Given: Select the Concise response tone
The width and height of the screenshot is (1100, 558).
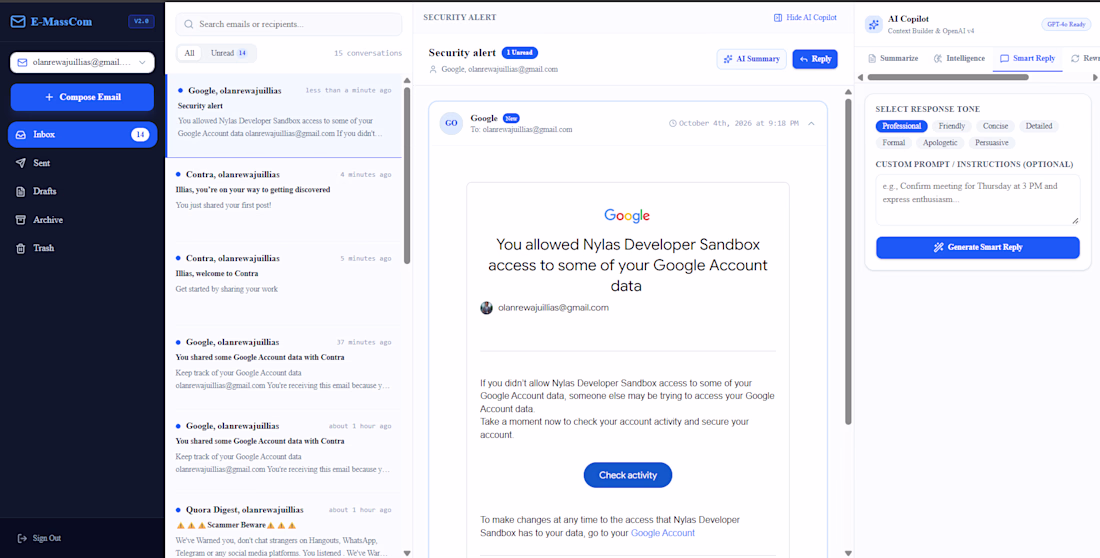Looking at the screenshot, I should click(x=995, y=126).
